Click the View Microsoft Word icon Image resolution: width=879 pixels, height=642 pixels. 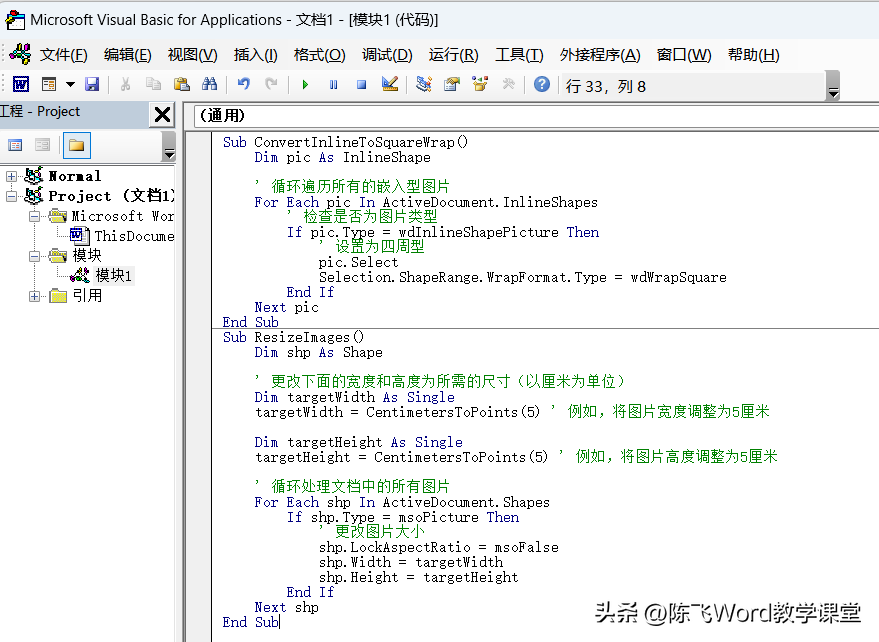click(x=20, y=85)
